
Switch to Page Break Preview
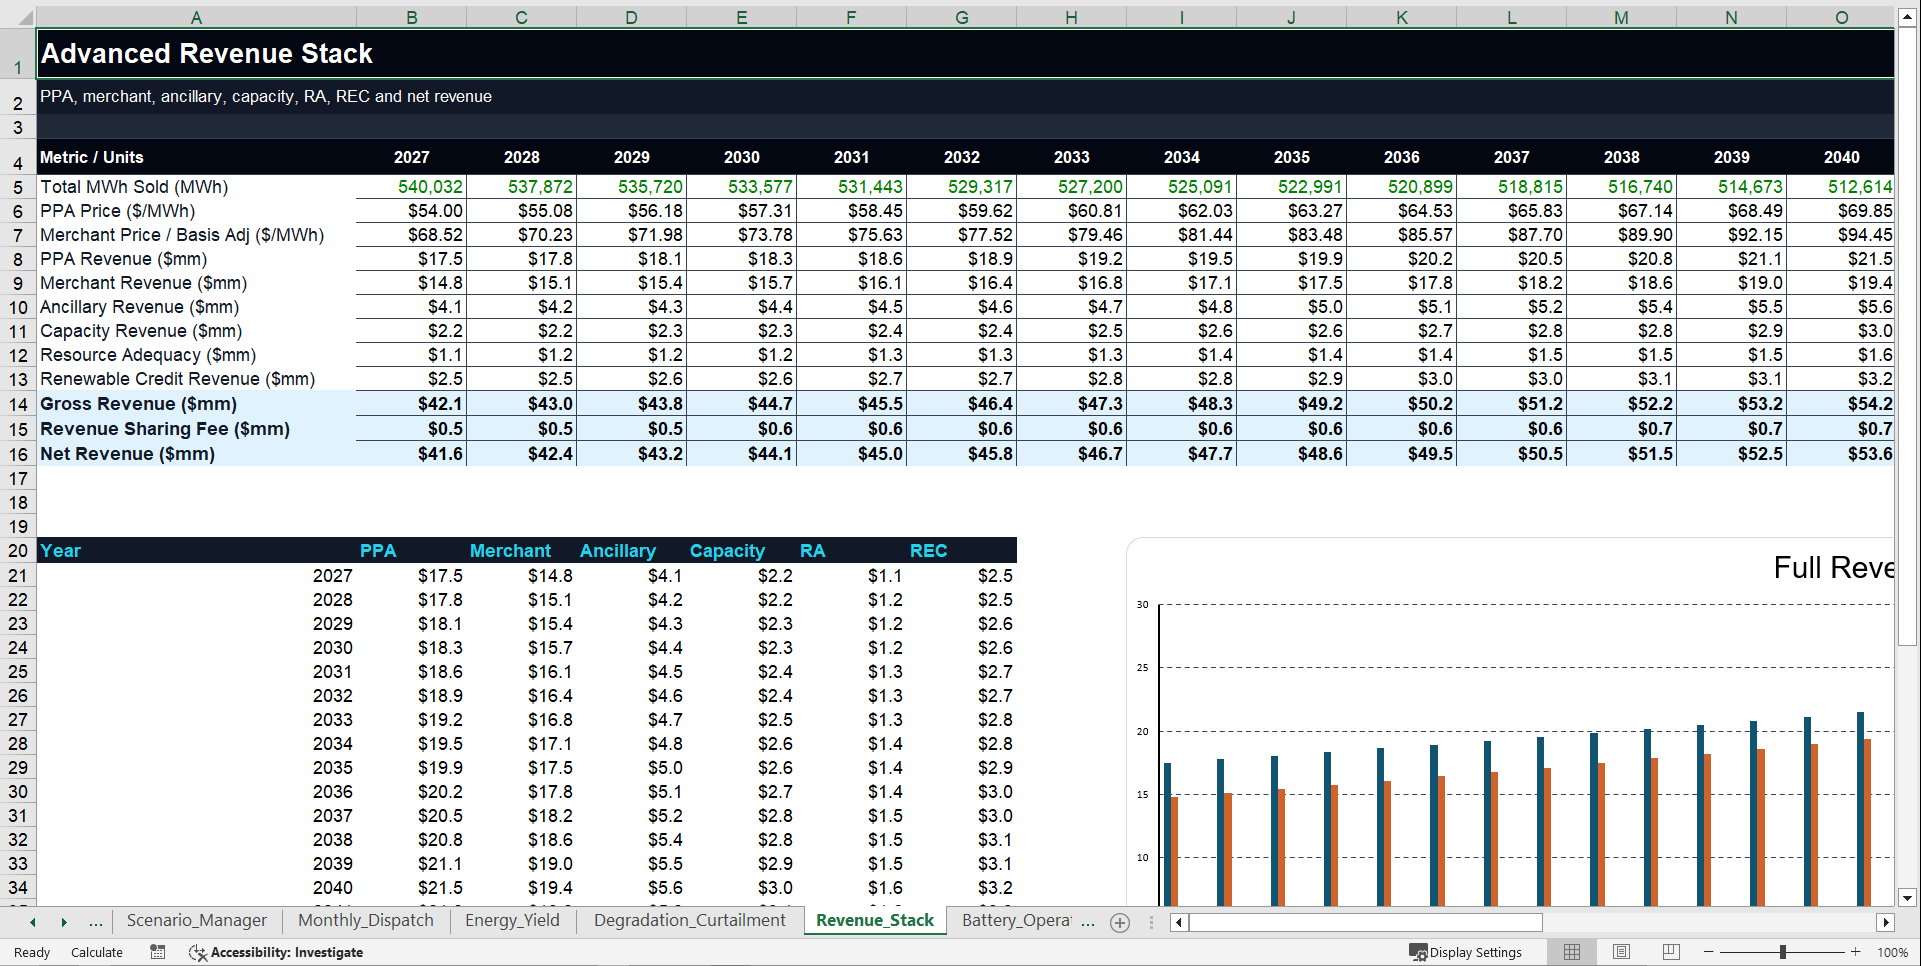tap(1670, 952)
